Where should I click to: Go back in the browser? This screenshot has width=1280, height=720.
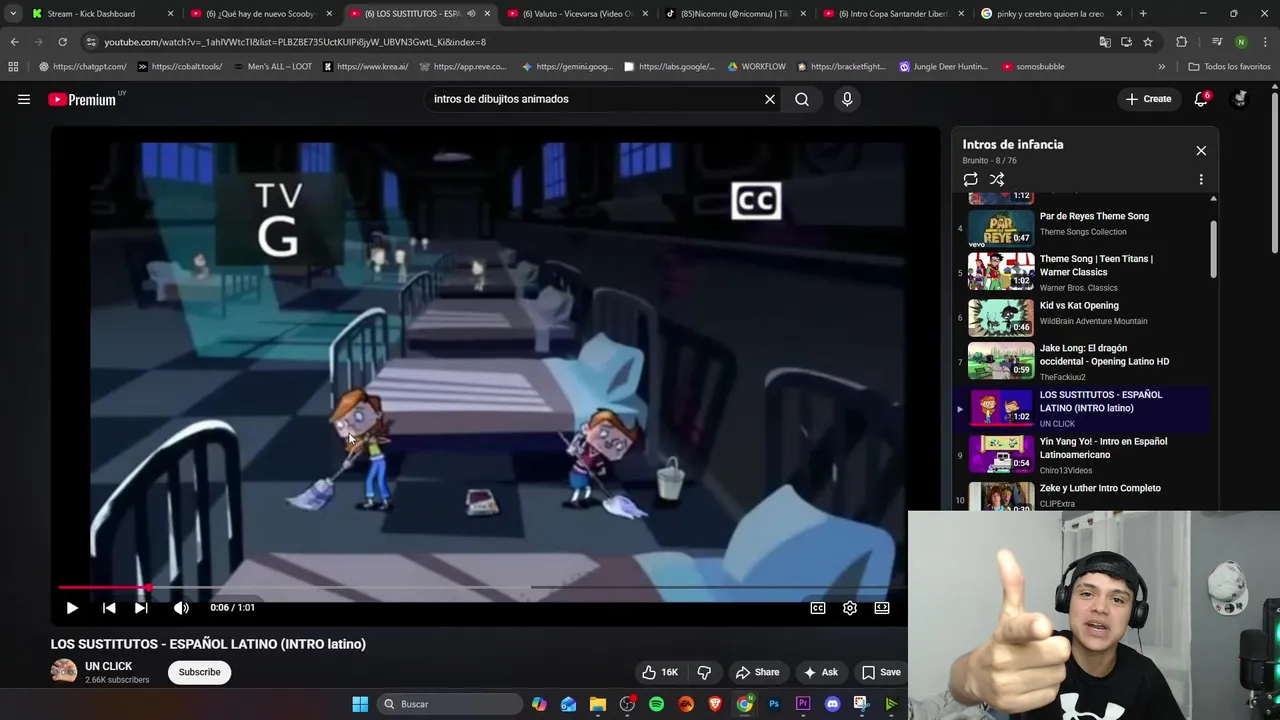(x=14, y=42)
